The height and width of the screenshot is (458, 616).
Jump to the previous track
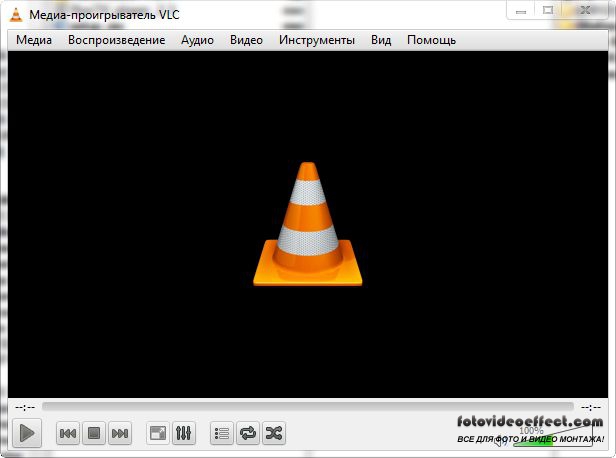(x=68, y=433)
